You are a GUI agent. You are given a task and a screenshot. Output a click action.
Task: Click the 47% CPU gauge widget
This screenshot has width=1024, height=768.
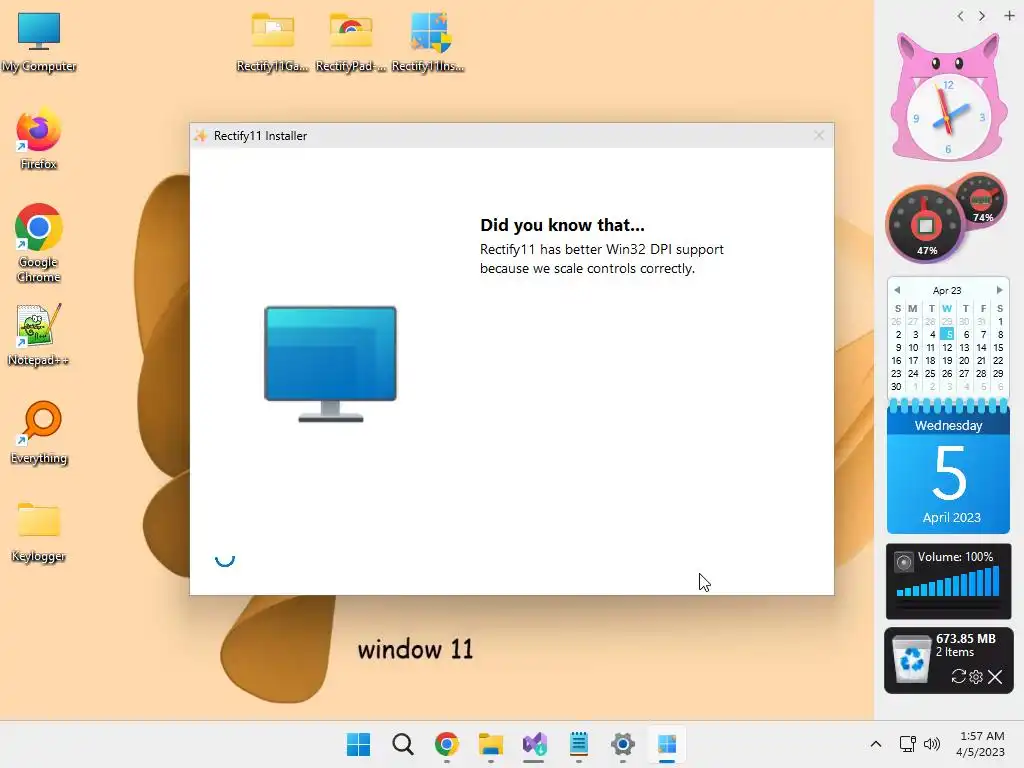925,225
